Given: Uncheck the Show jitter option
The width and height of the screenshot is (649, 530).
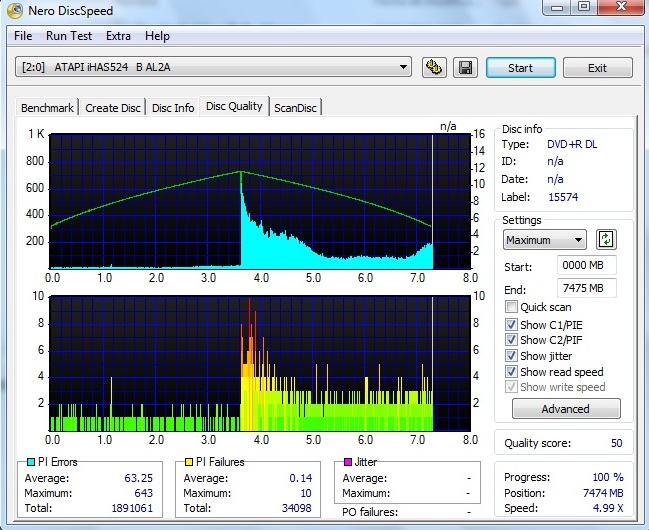Looking at the screenshot, I should (x=512, y=356).
